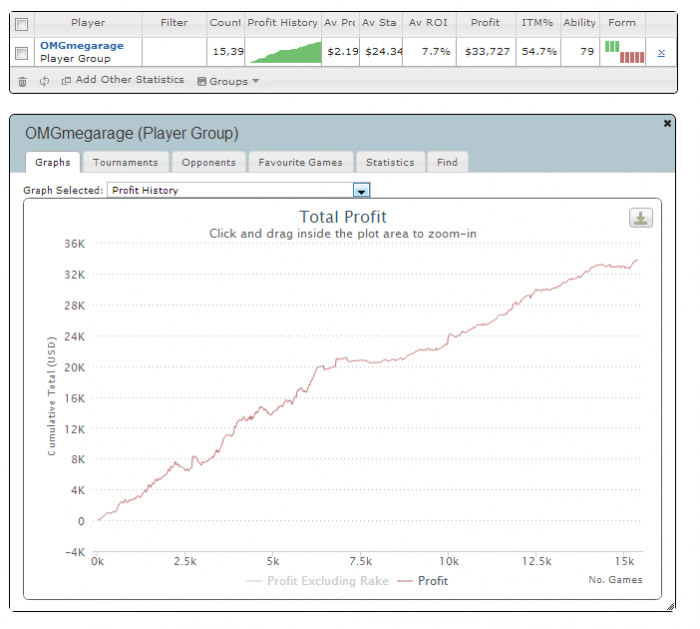Click the Profit History mini graph thumbnail
The height and width of the screenshot is (629, 700).
[x=285, y=52]
